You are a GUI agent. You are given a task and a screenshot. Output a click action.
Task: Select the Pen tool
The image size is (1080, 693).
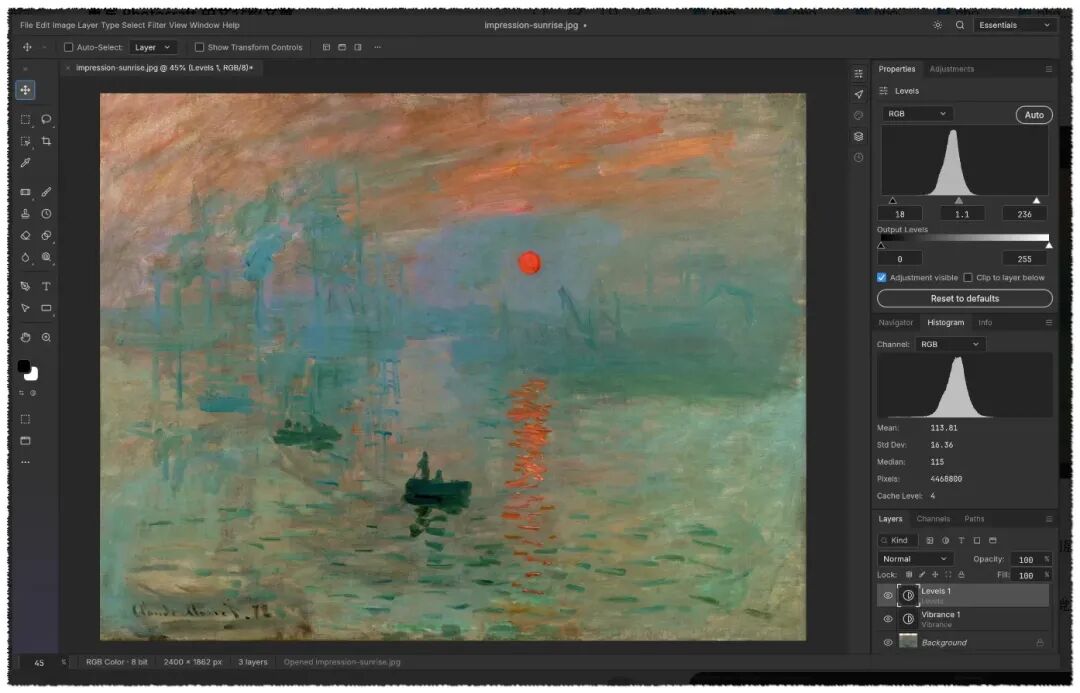tap(25, 287)
